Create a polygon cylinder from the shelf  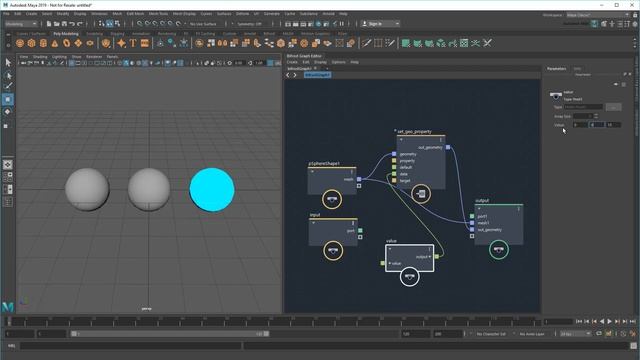pos(43,43)
